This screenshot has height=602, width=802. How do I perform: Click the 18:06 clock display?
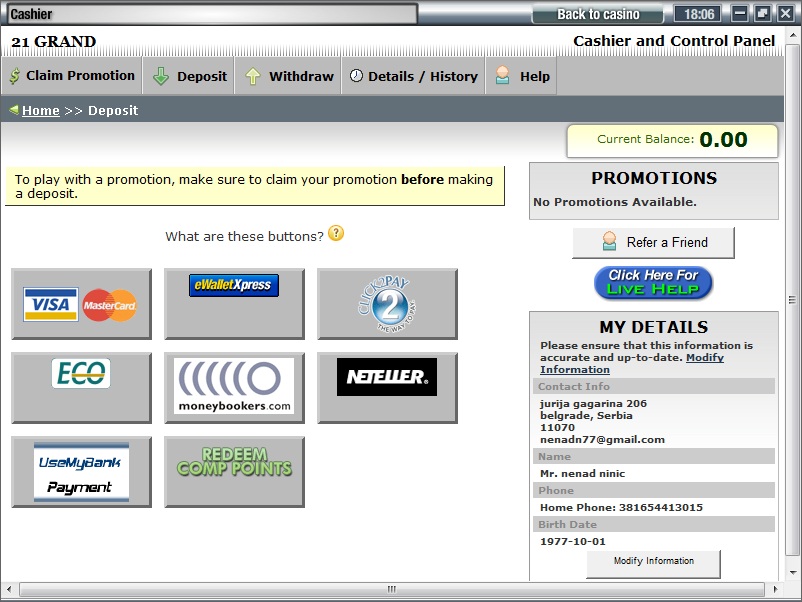pyautogui.click(x=699, y=14)
